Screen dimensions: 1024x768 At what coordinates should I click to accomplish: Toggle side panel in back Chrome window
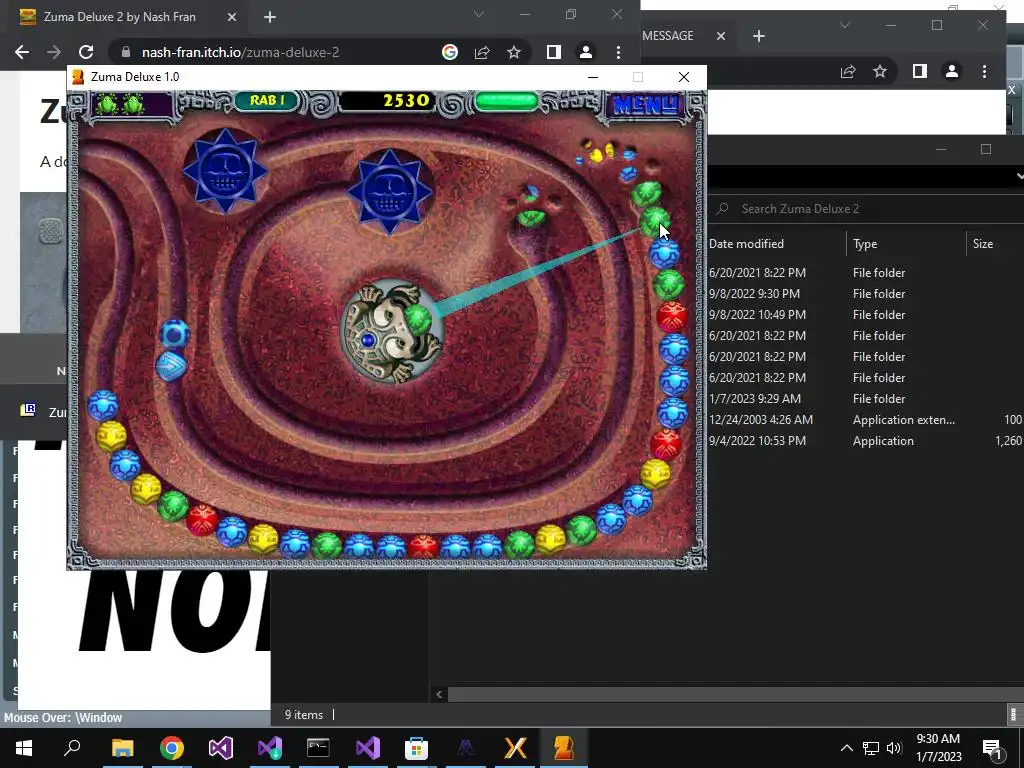(x=920, y=71)
